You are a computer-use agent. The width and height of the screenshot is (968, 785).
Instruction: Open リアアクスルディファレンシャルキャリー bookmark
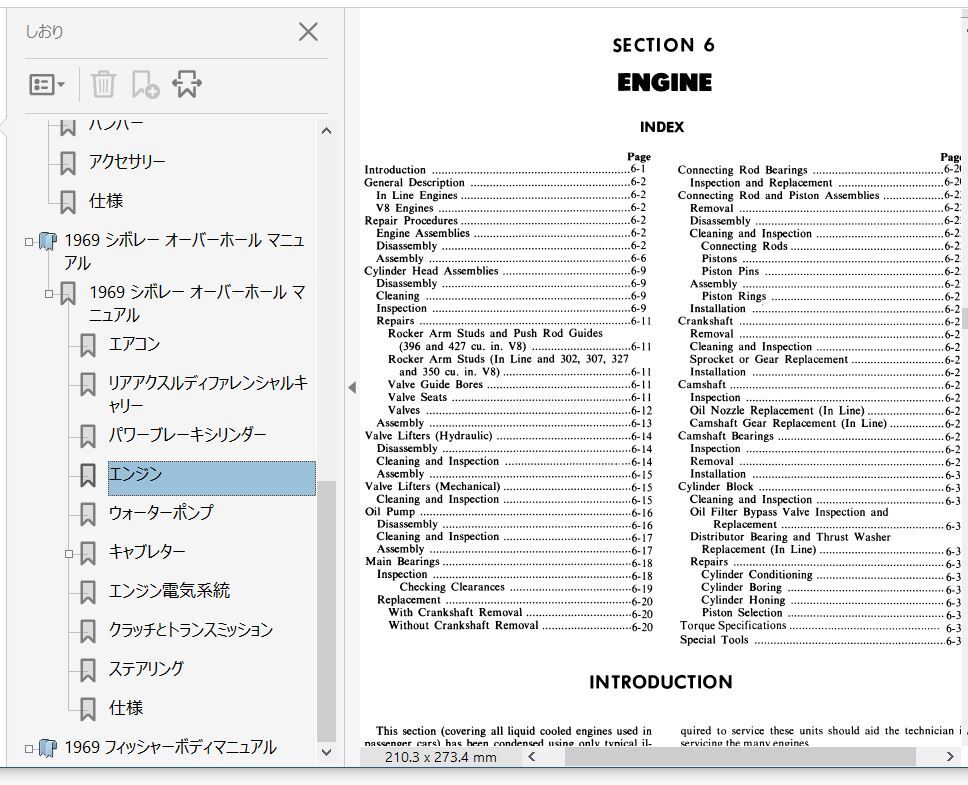click(x=208, y=394)
